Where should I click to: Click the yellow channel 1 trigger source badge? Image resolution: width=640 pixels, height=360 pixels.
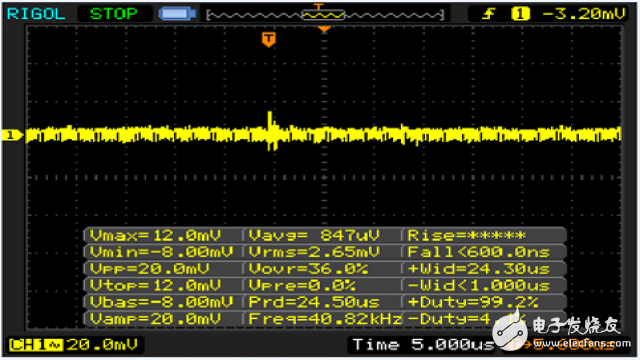(x=520, y=14)
